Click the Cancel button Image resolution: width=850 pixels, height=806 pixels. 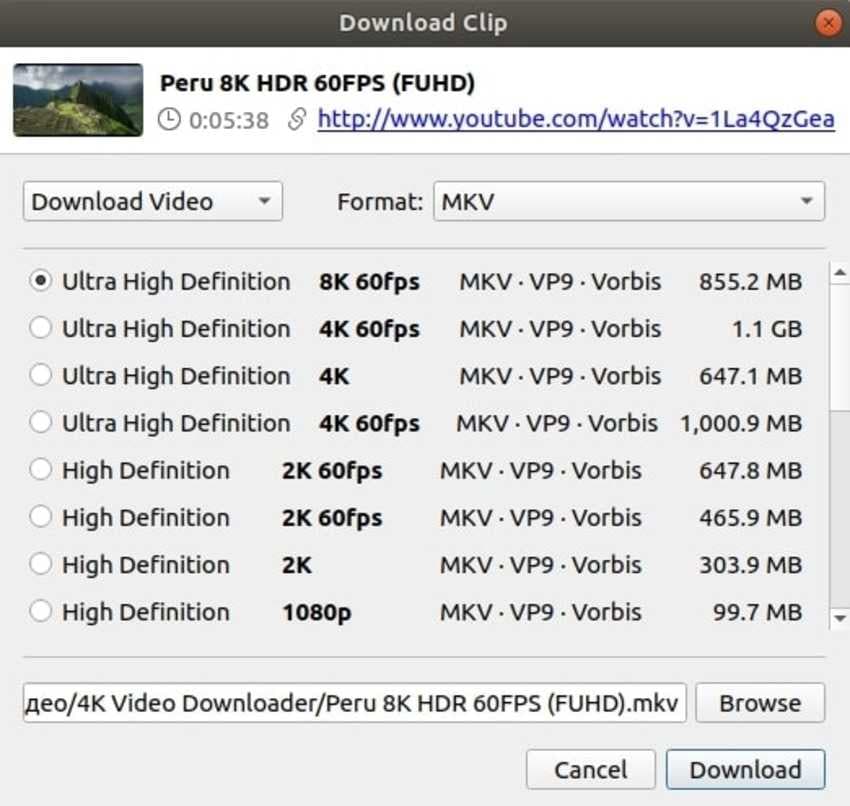coord(590,770)
